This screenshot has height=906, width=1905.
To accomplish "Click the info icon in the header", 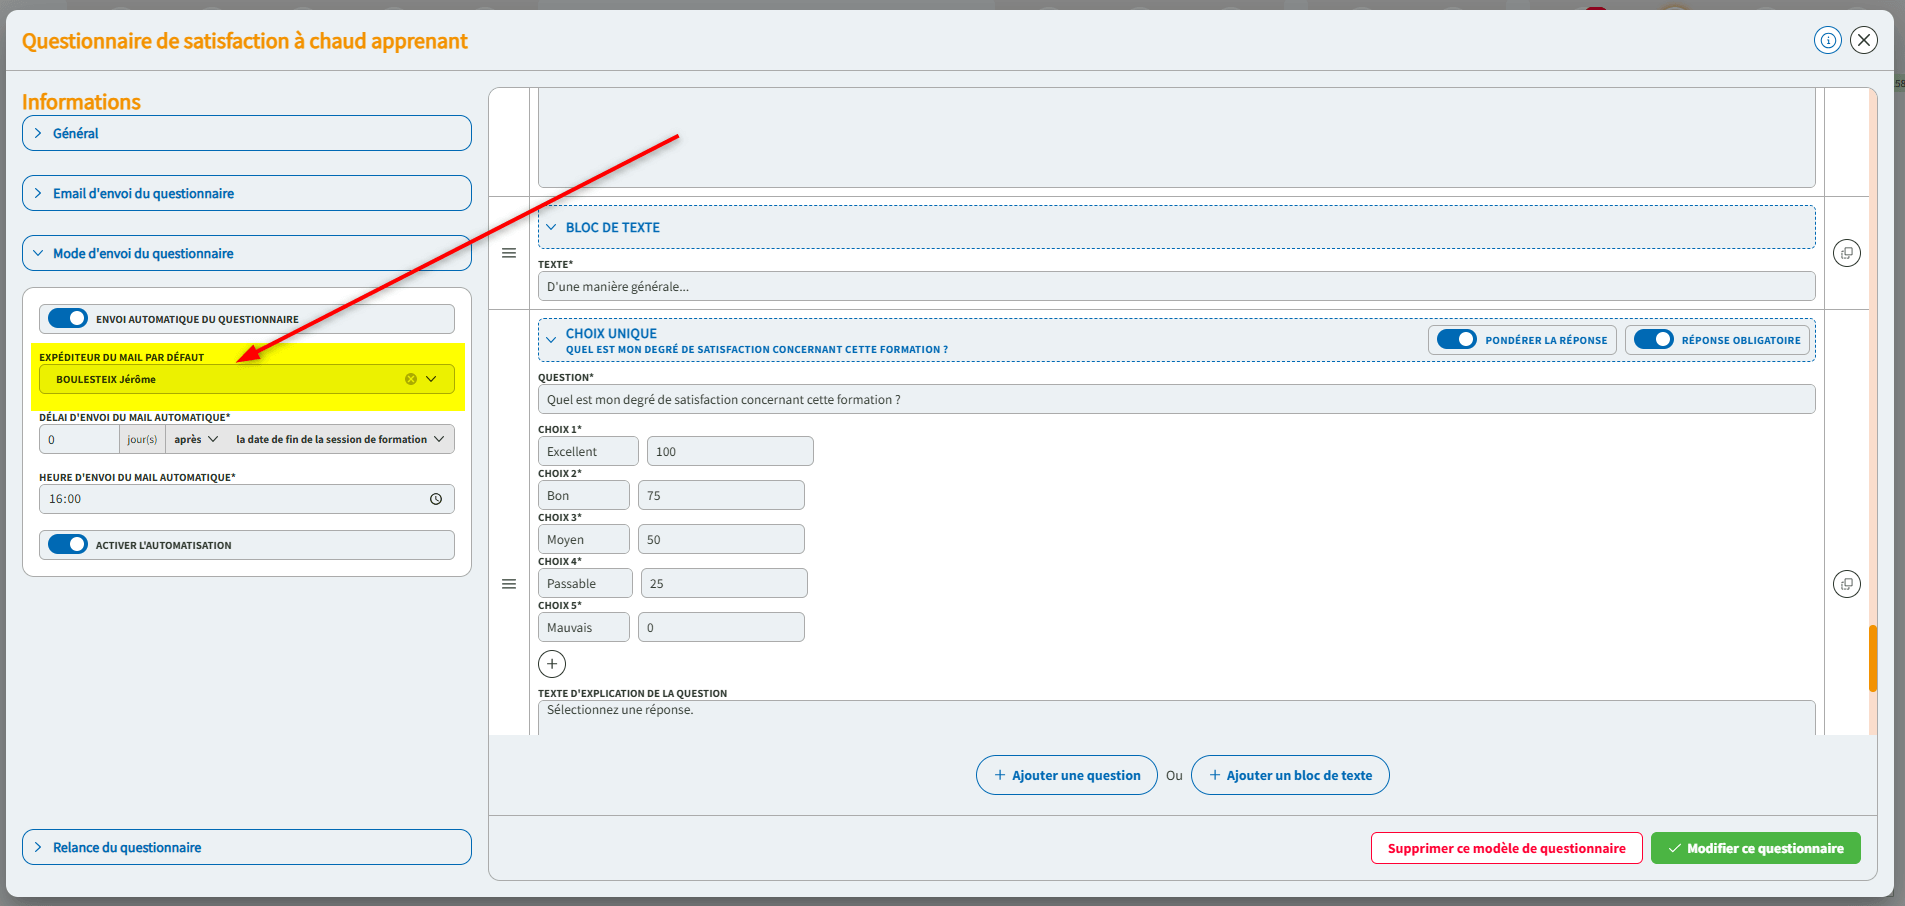I will [1827, 40].
